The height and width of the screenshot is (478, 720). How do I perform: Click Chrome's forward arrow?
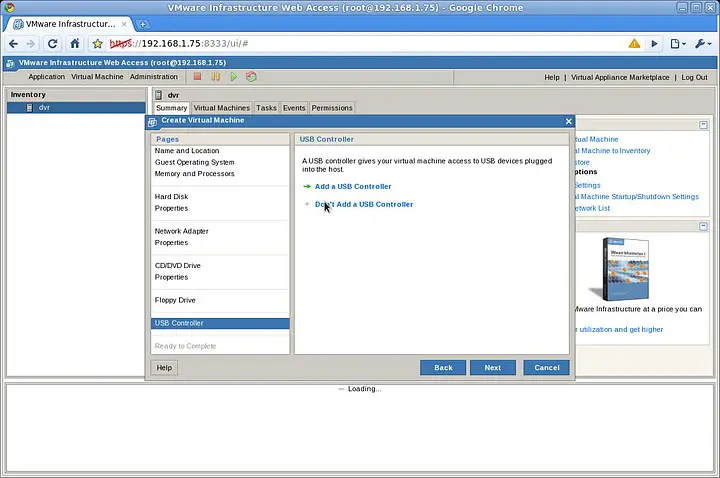tap(30, 44)
